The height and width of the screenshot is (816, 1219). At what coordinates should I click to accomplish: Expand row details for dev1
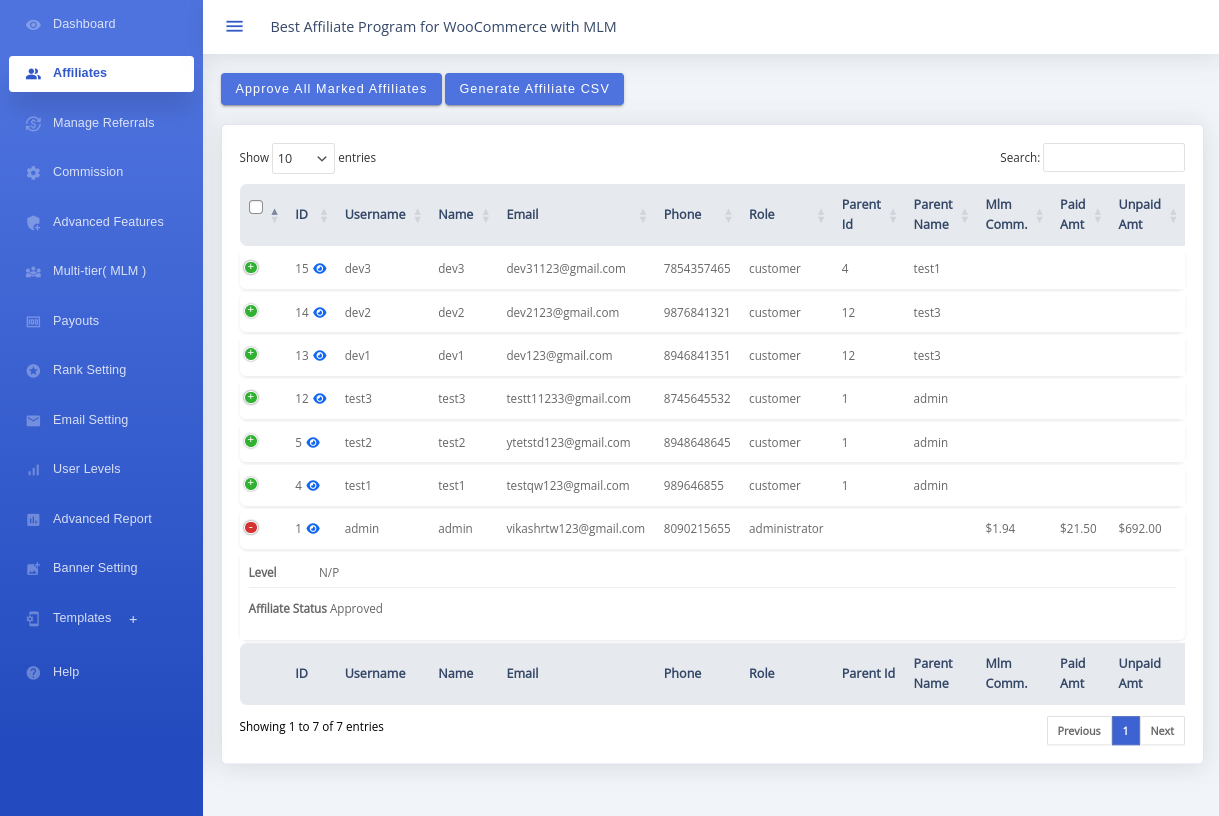pyautogui.click(x=251, y=354)
